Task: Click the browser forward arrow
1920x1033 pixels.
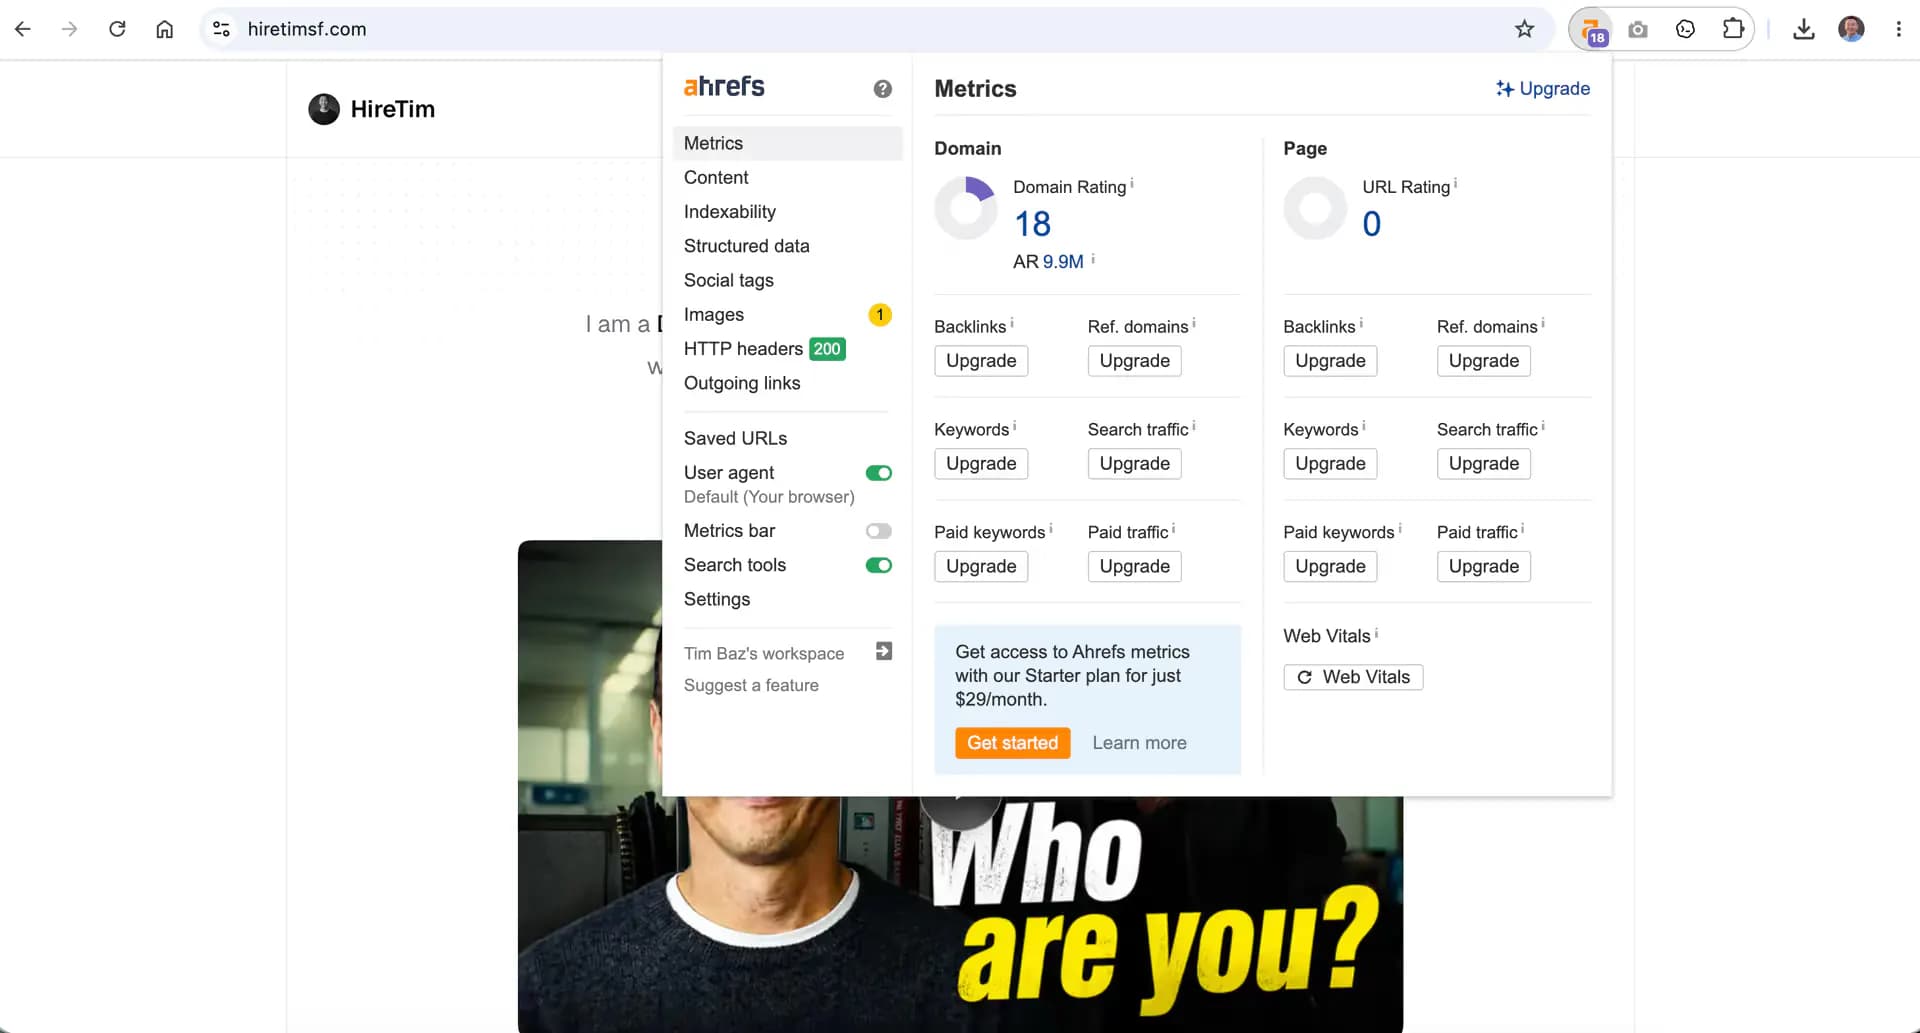Action: [69, 29]
